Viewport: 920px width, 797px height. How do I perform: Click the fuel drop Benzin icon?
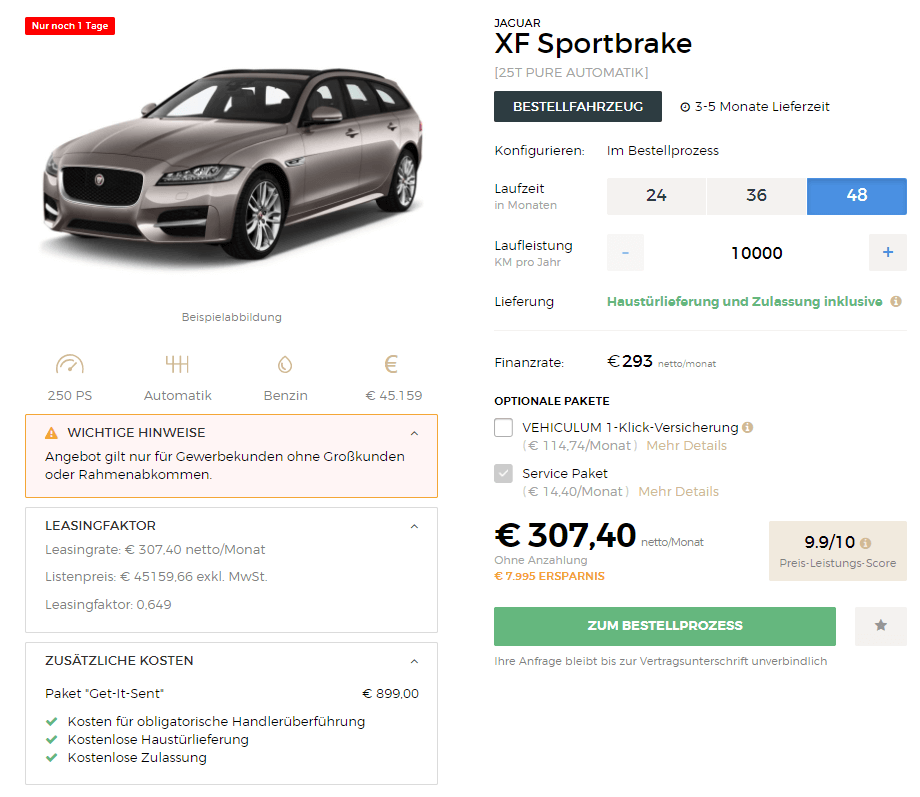pyautogui.click(x=285, y=364)
